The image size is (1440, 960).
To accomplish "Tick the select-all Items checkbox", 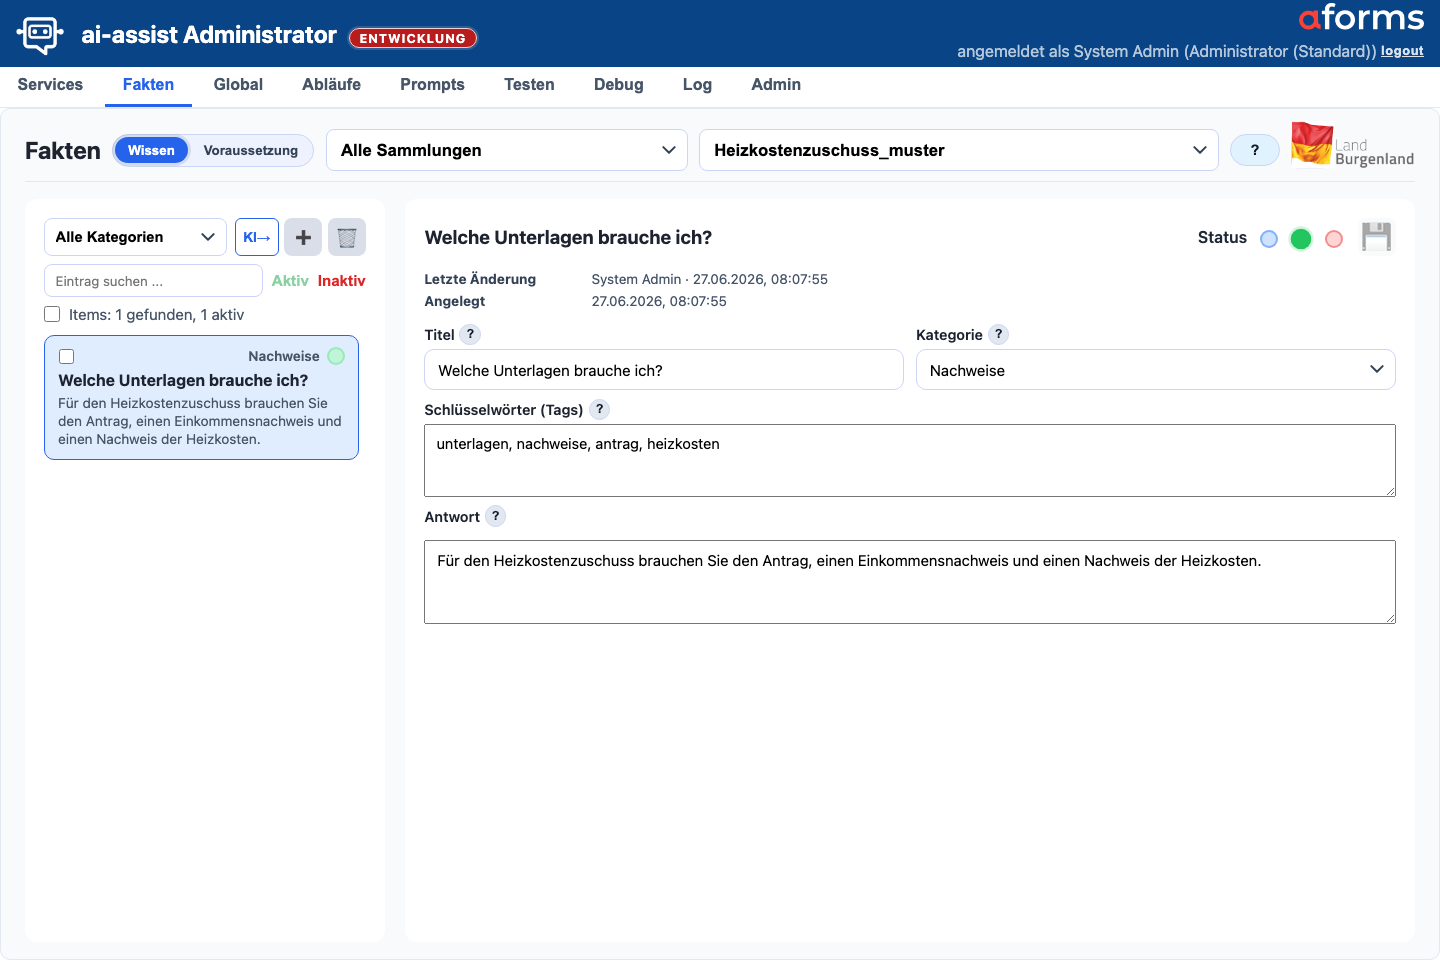I will (x=52, y=314).
